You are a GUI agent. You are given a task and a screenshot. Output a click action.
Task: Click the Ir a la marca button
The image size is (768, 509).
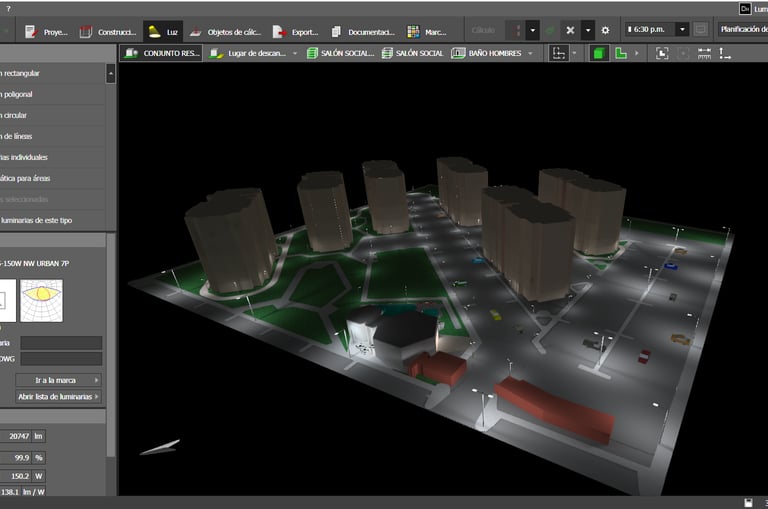point(59,380)
